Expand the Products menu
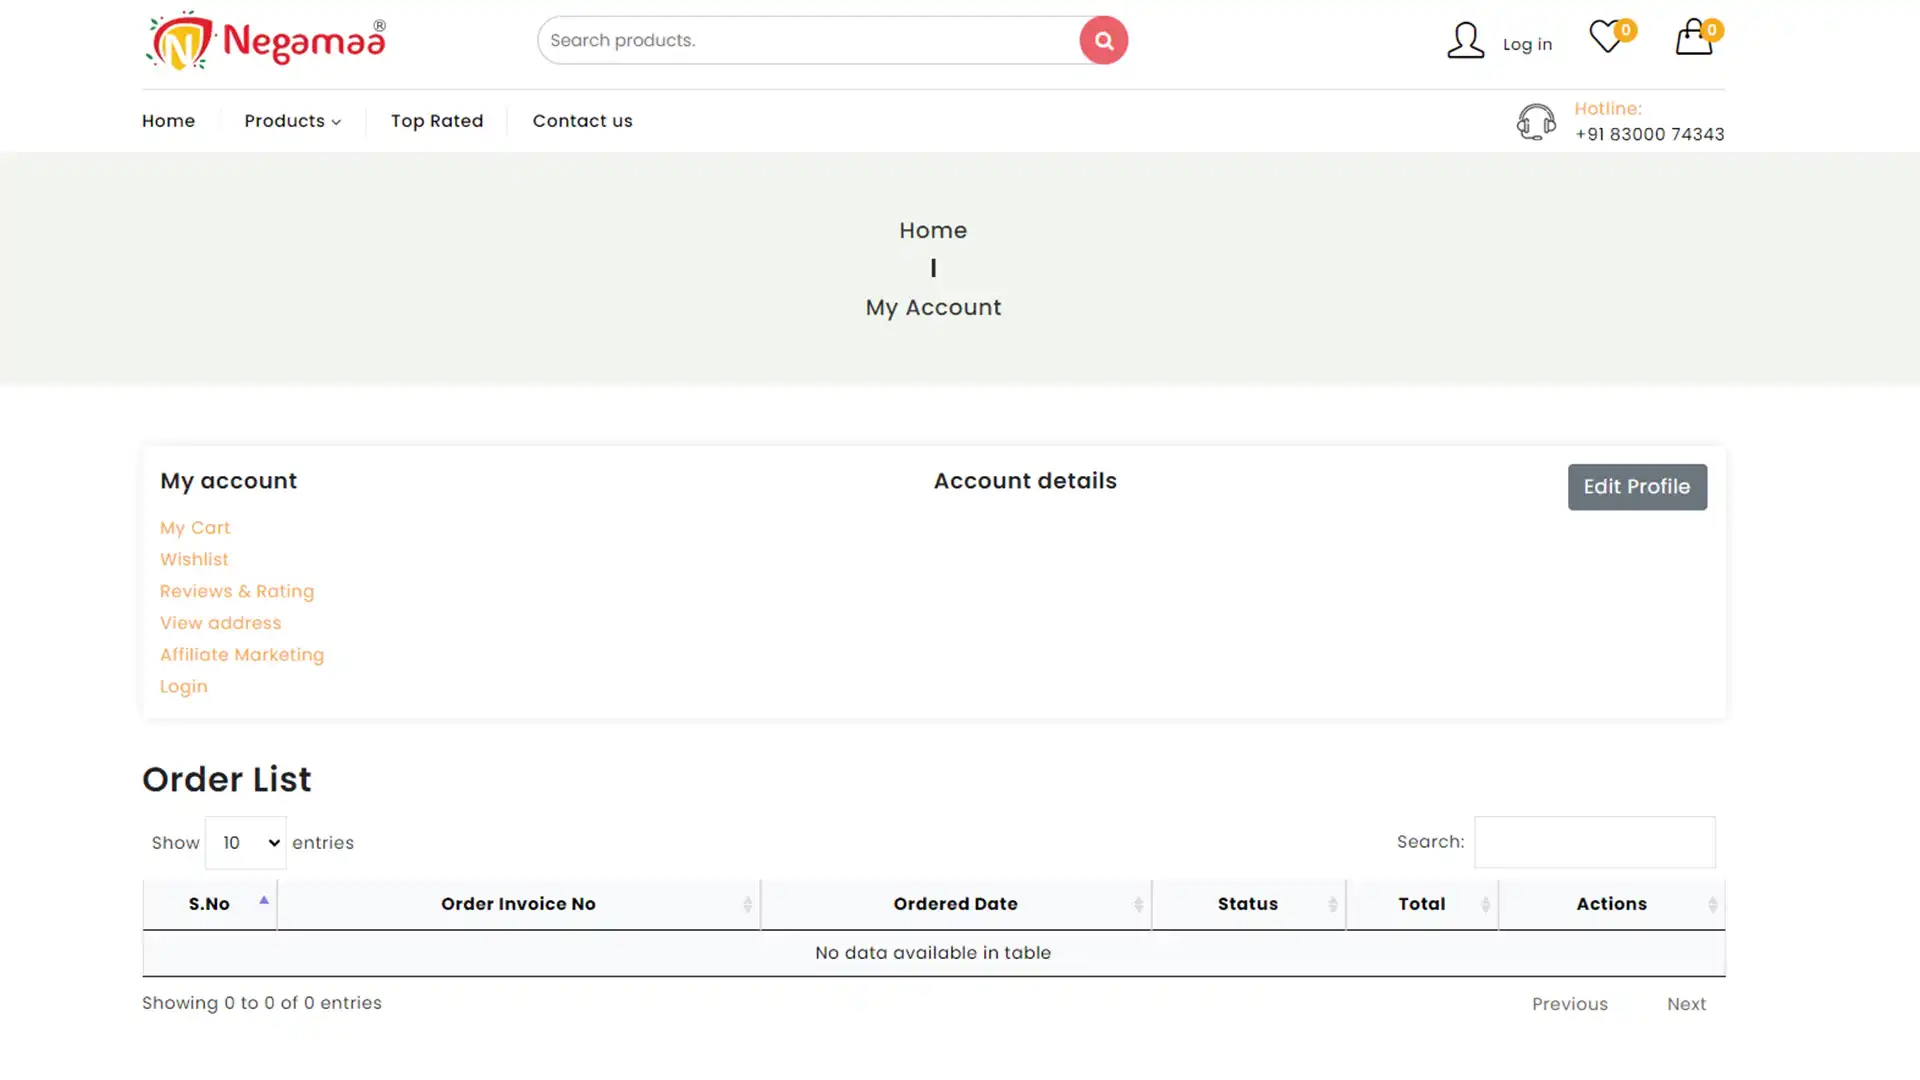Image resolution: width=1920 pixels, height=1080 pixels. 292,121
